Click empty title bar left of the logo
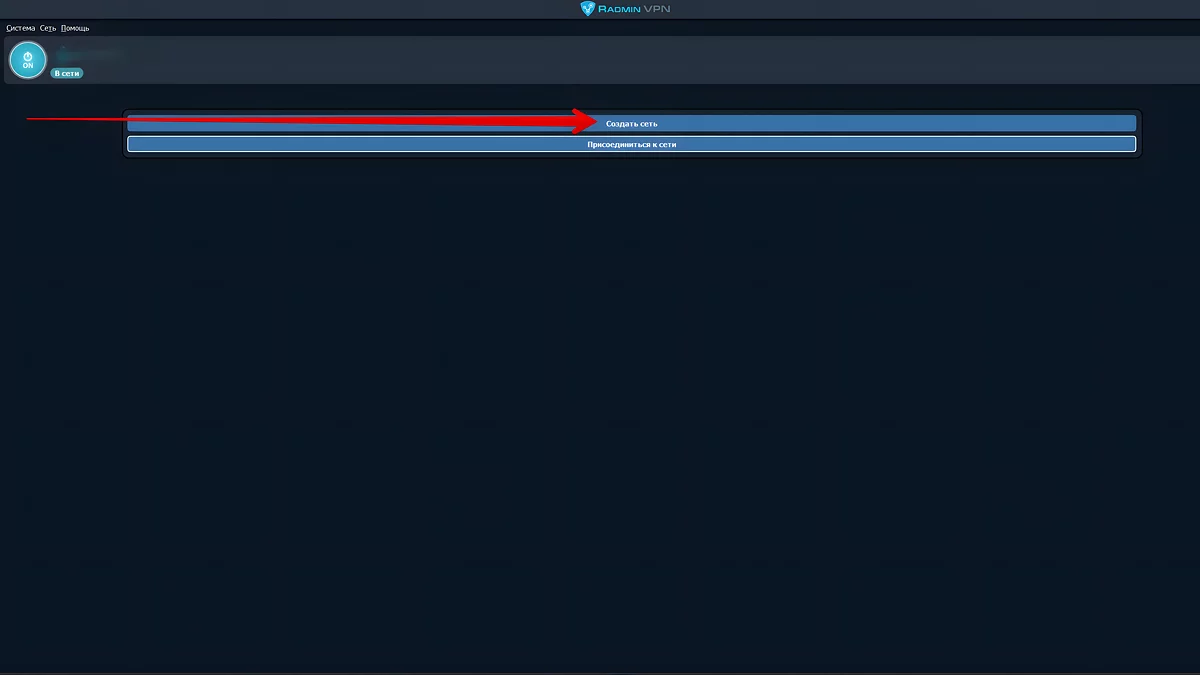This screenshot has height=675, width=1200. pyautogui.click(x=300, y=9)
